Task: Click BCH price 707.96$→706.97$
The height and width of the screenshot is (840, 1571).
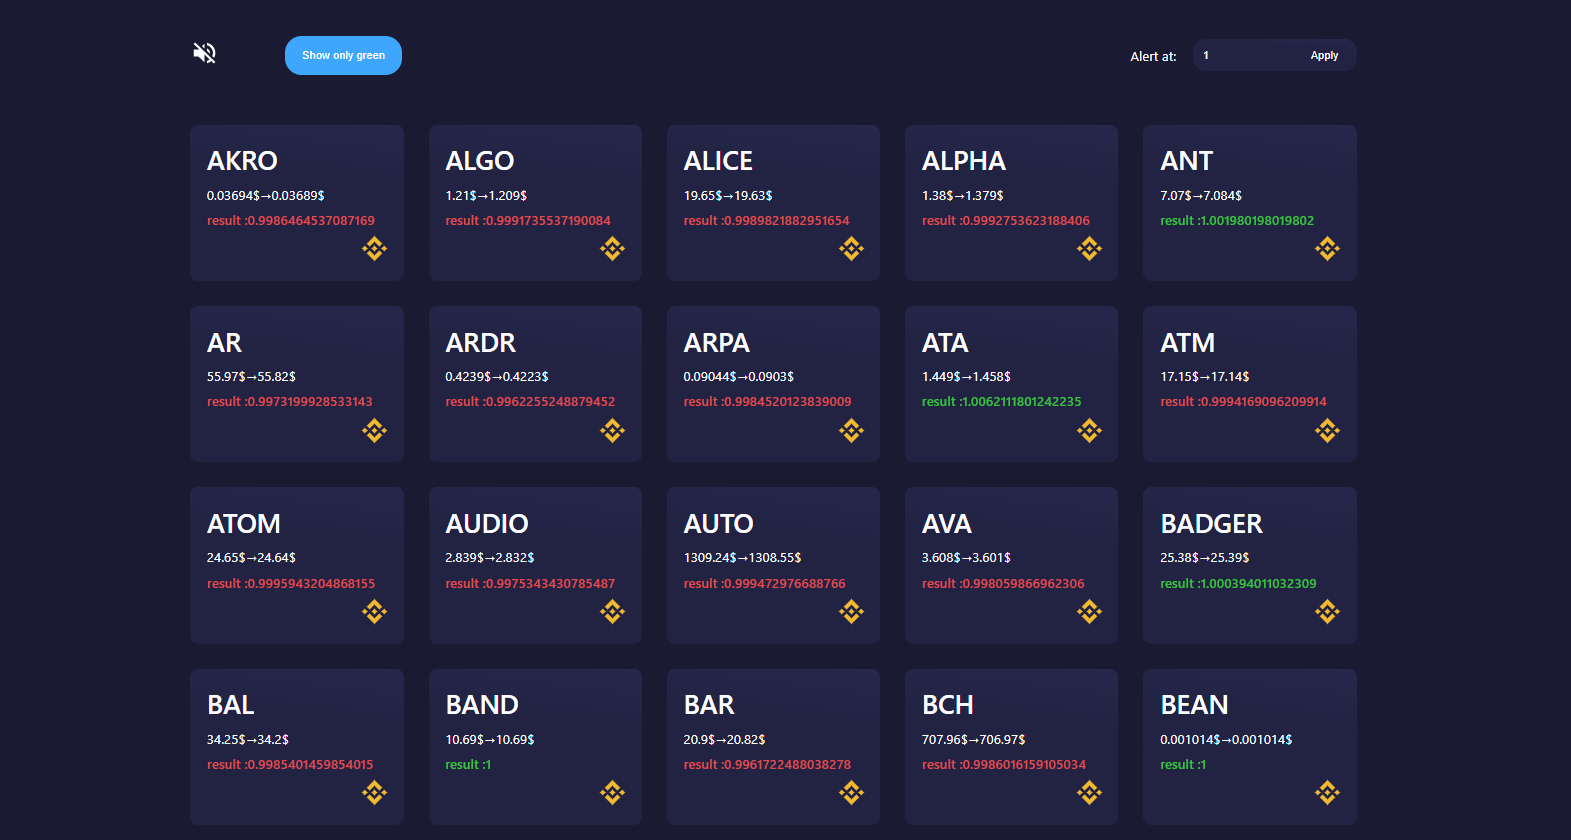Action: (973, 740)
